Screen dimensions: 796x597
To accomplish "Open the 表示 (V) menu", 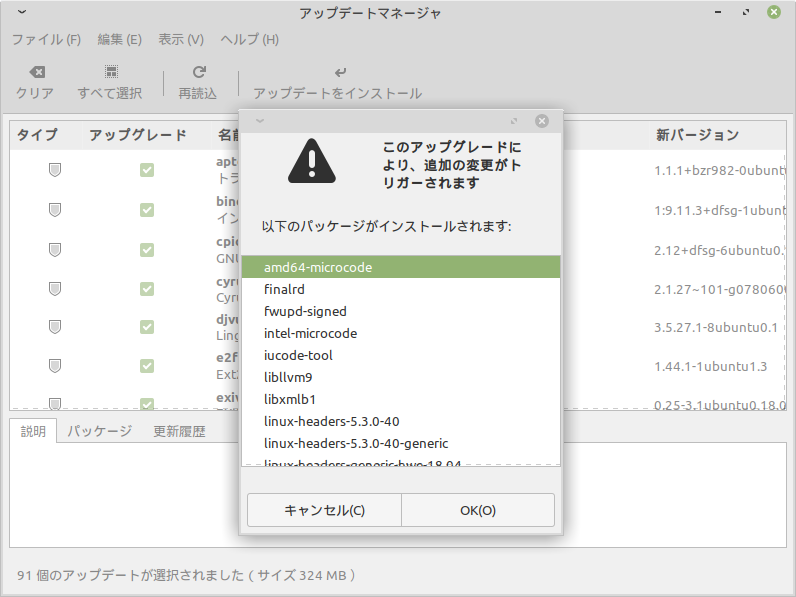I will pyautogui.click(x=181, y=40).
